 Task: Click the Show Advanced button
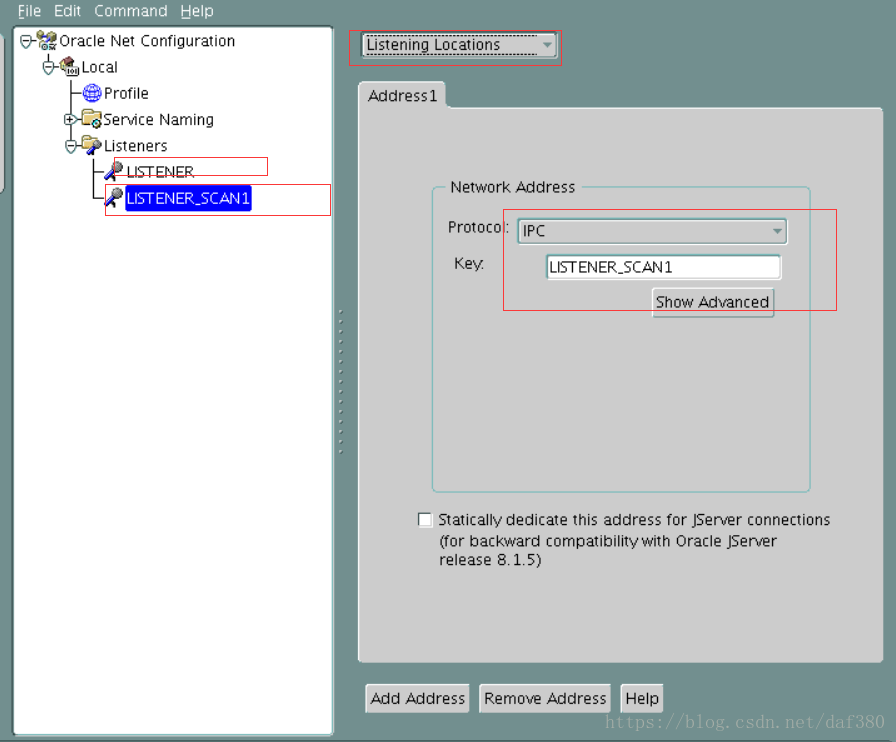click(713, 302)
